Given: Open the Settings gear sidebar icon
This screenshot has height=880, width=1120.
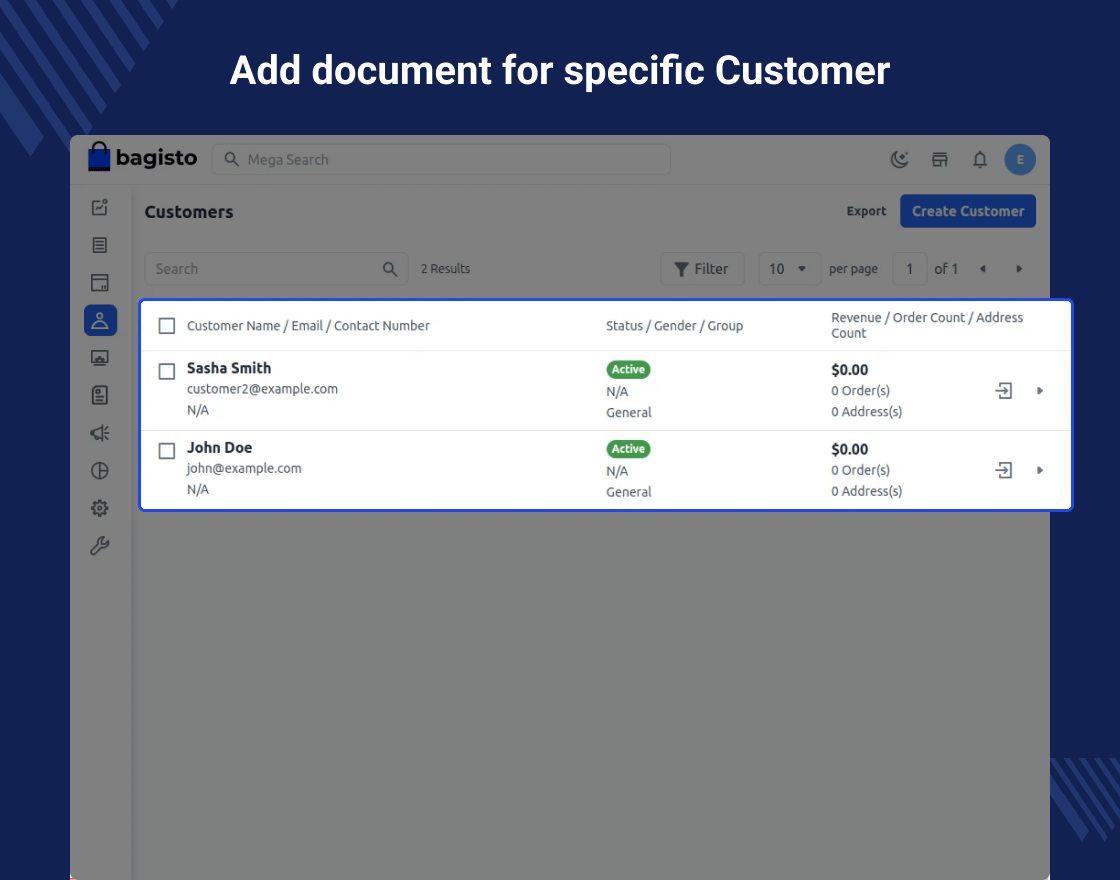Looking at the screenshot, I should coord(100,508).
